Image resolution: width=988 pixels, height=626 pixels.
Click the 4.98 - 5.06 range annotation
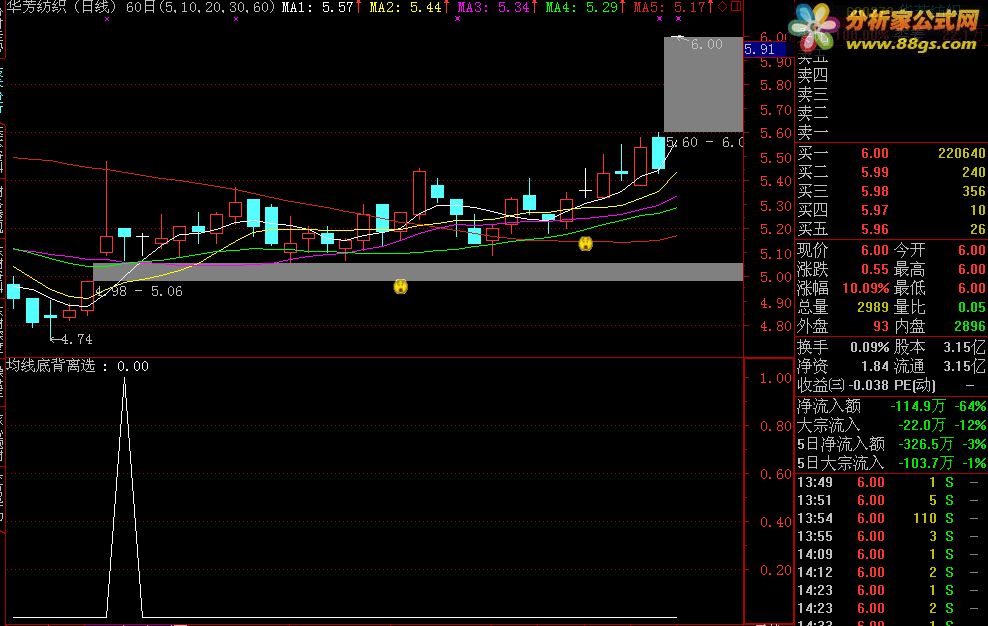click(139, 291)
